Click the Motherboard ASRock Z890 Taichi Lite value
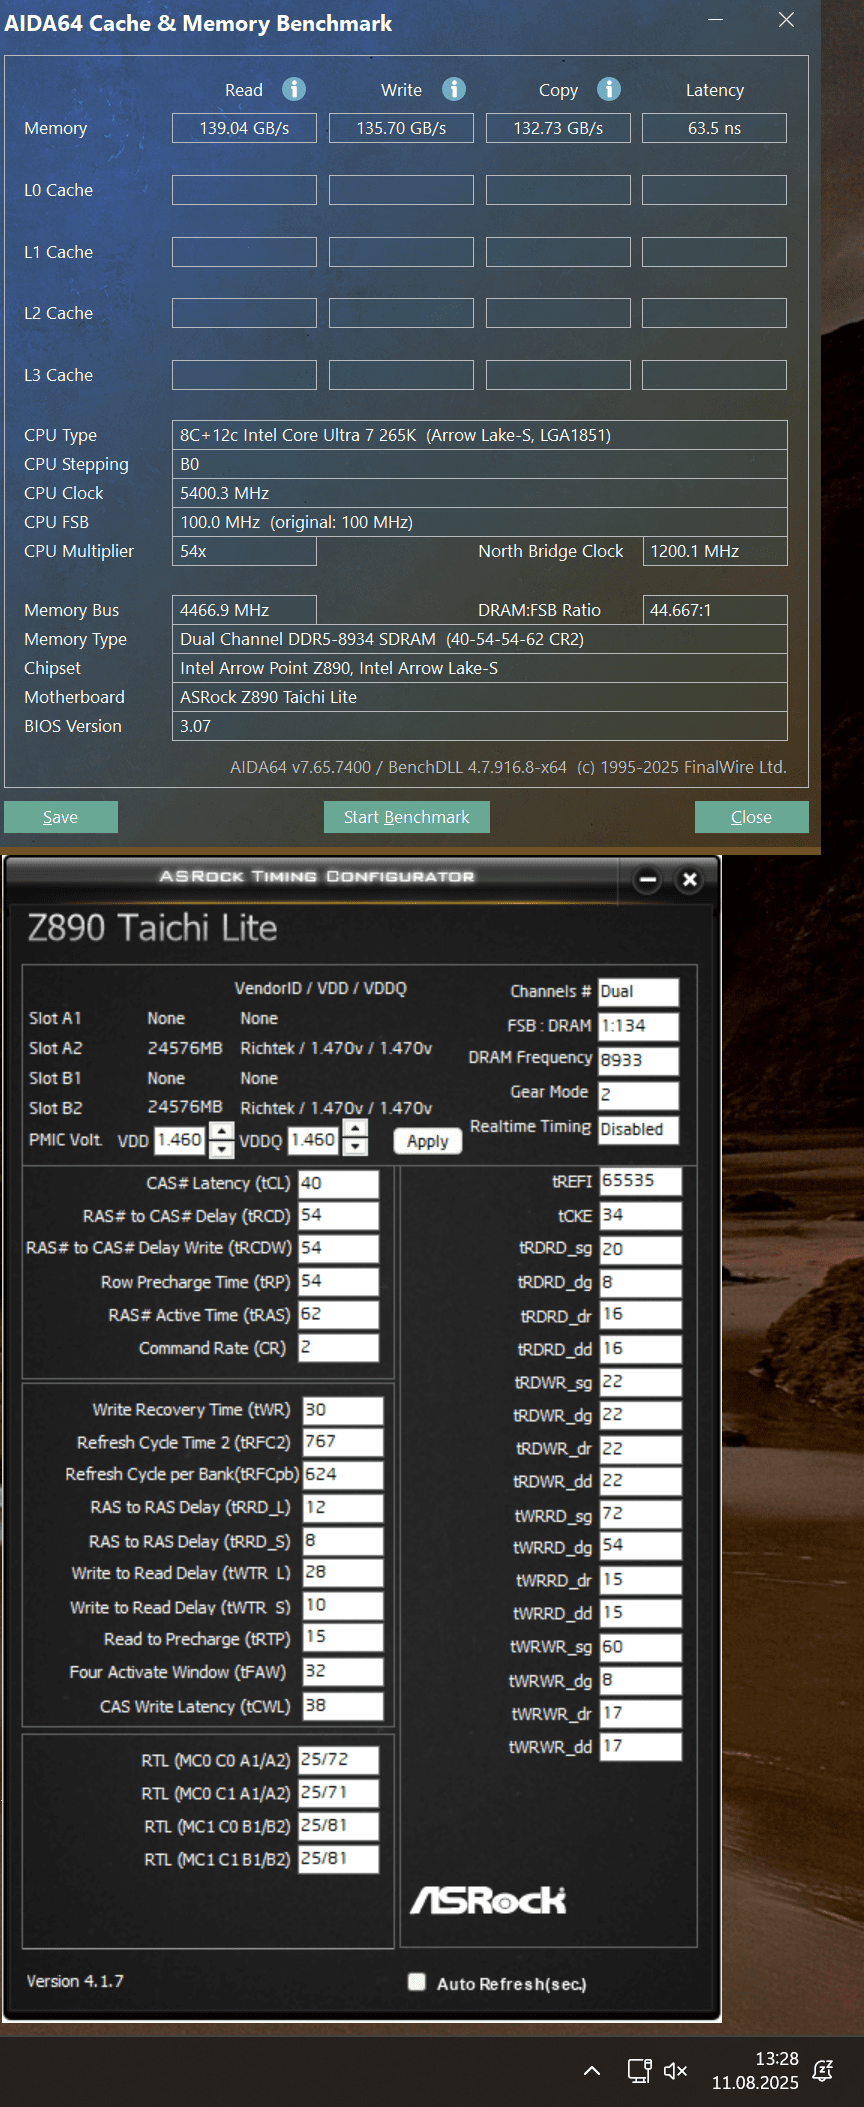The image size is (864, 2107). [479, 697]
